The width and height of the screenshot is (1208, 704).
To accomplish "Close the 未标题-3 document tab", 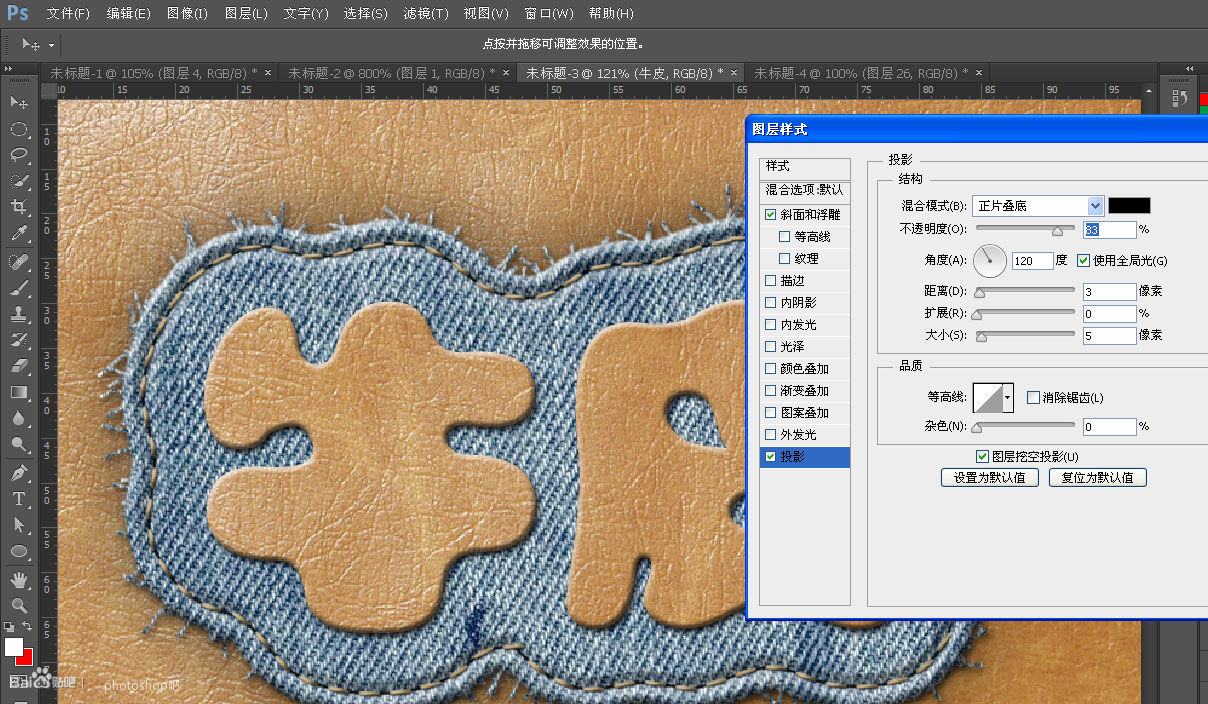I will [734, 73].
